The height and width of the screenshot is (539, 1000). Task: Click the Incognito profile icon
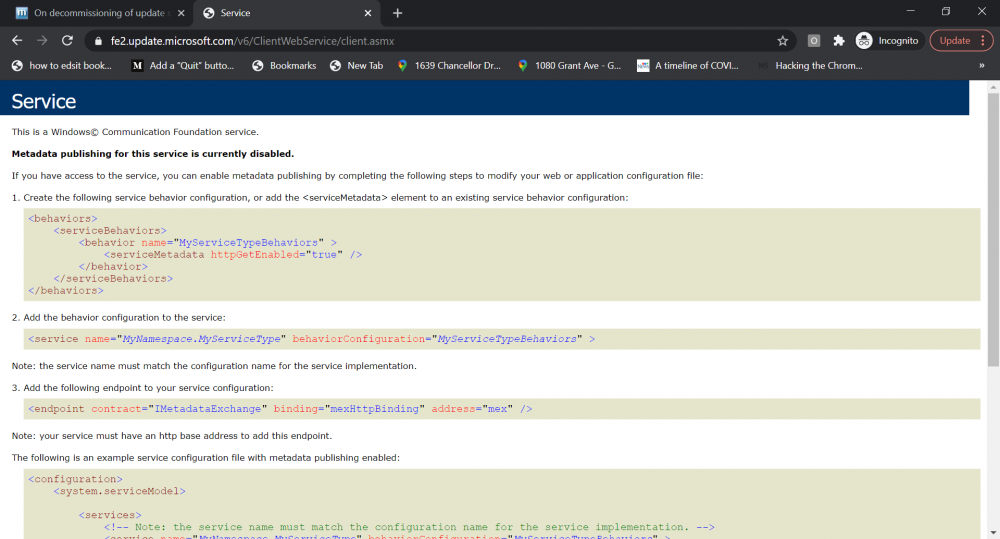tap(864, 41)
